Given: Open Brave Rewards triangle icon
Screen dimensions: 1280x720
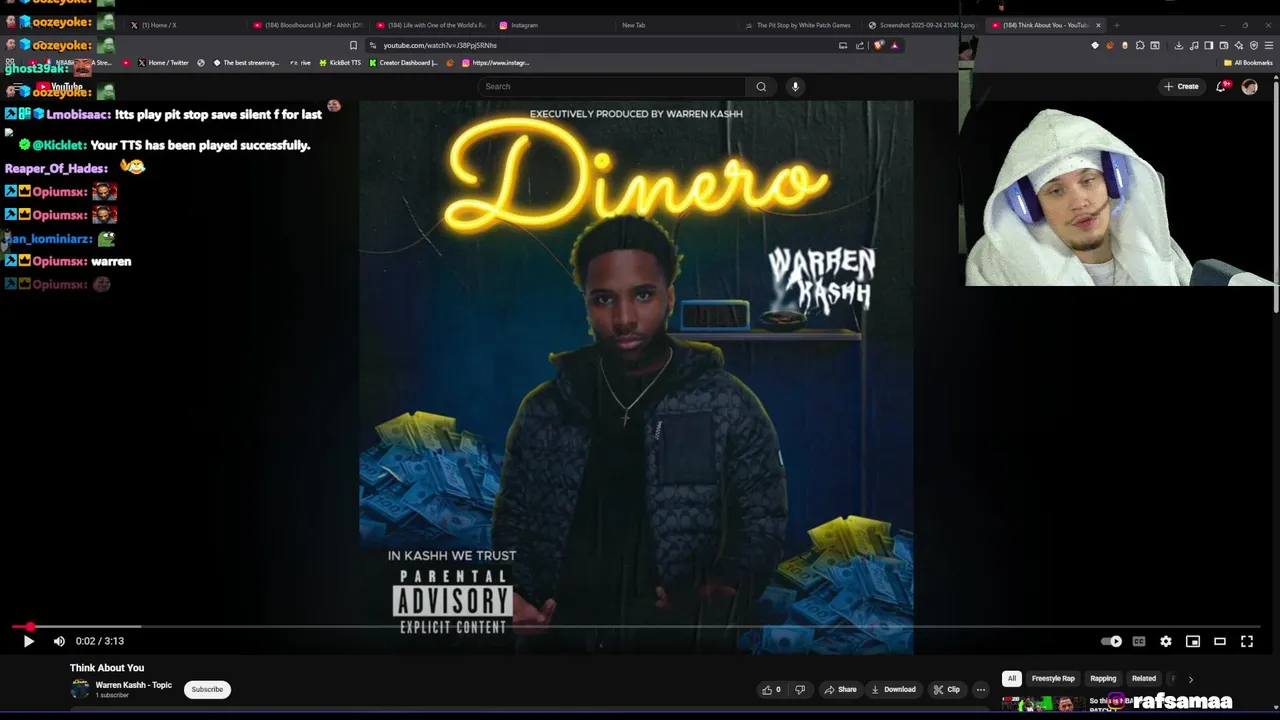Looking at the screenshot, I should tap(894, 45).
